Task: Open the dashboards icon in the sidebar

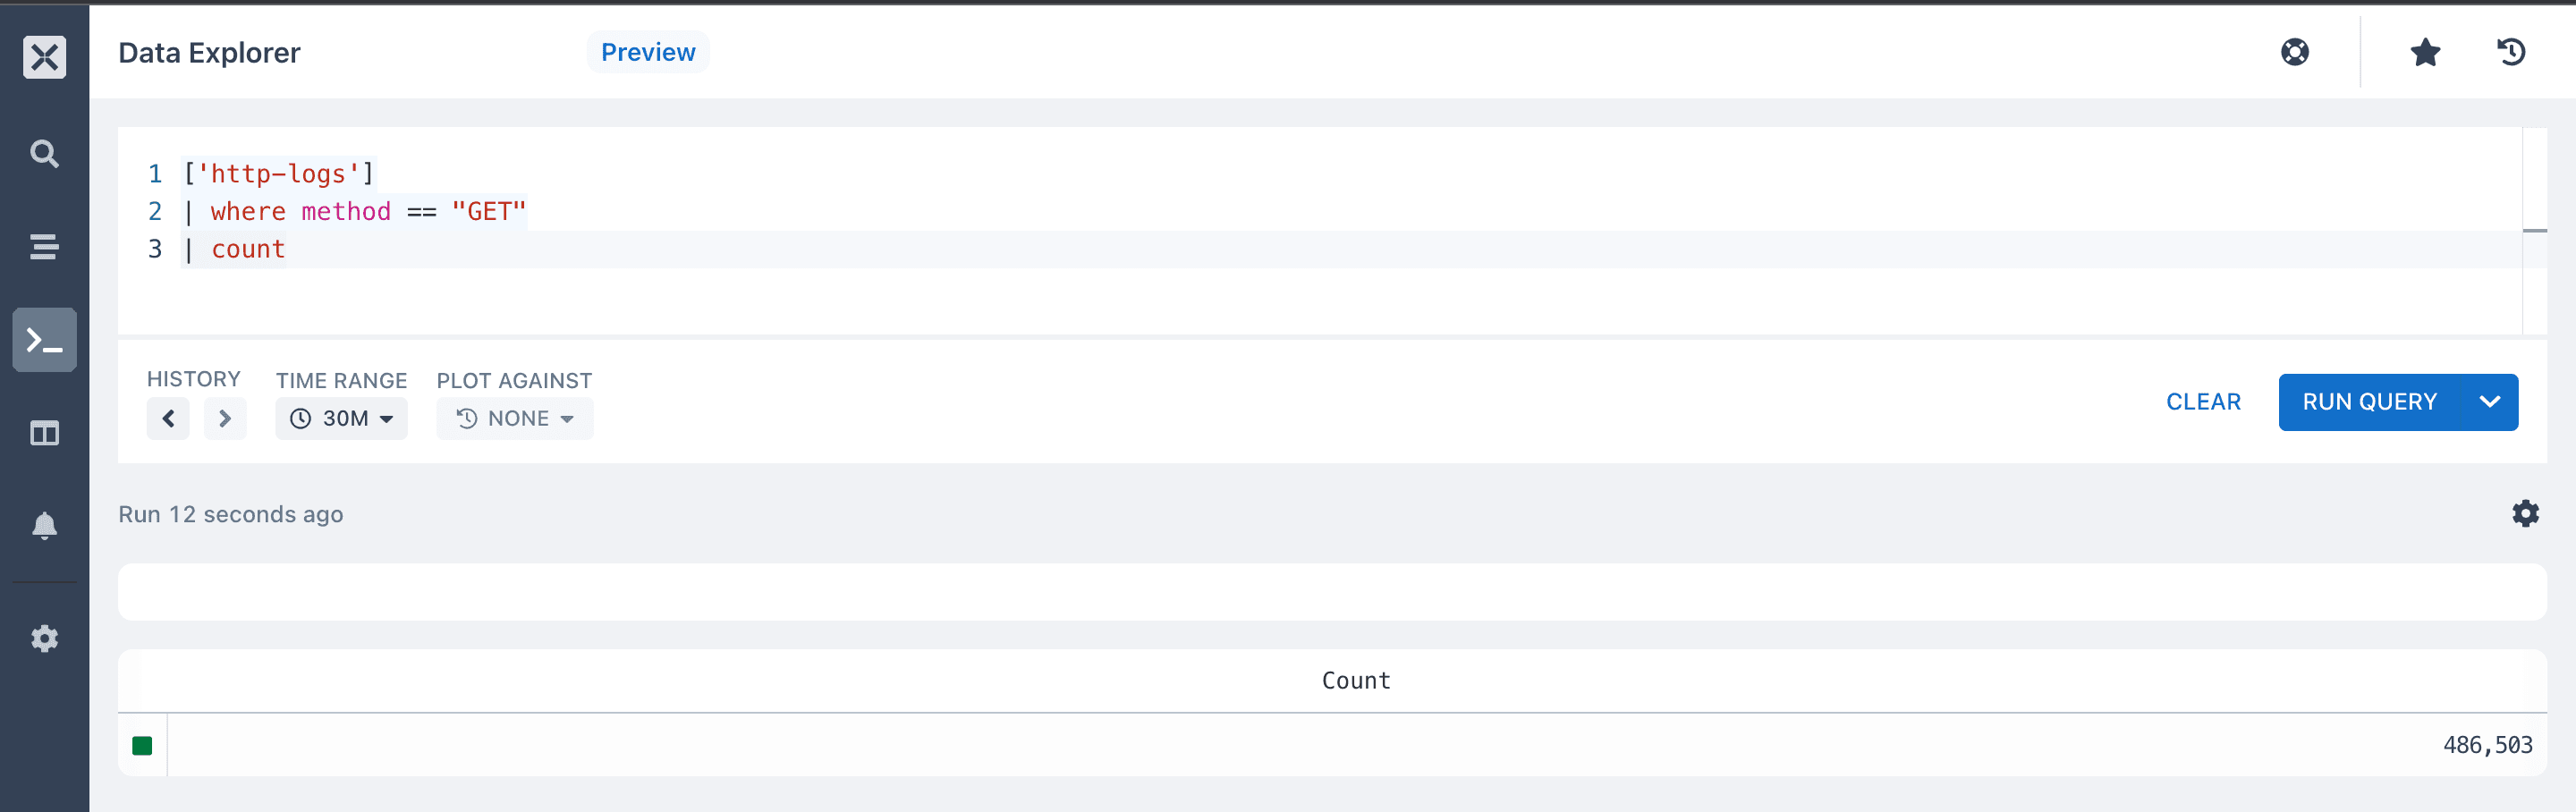Action: tap(44, 433)
